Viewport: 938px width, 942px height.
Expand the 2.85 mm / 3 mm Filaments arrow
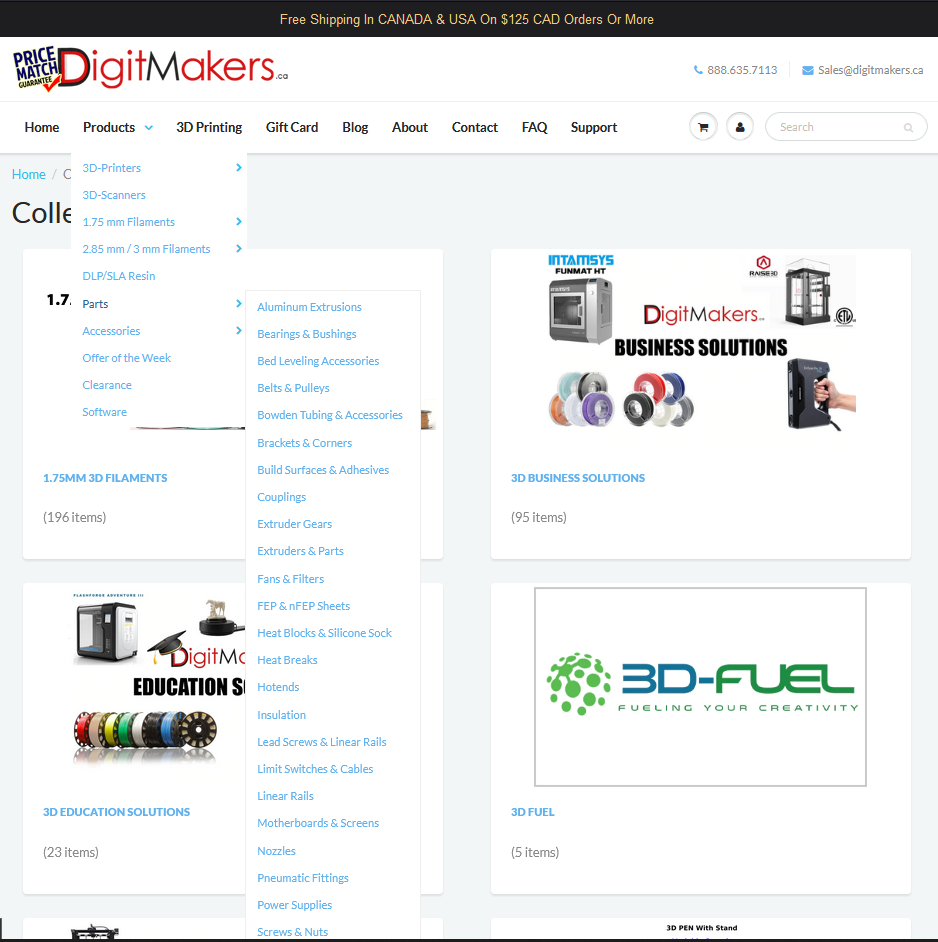239,249
